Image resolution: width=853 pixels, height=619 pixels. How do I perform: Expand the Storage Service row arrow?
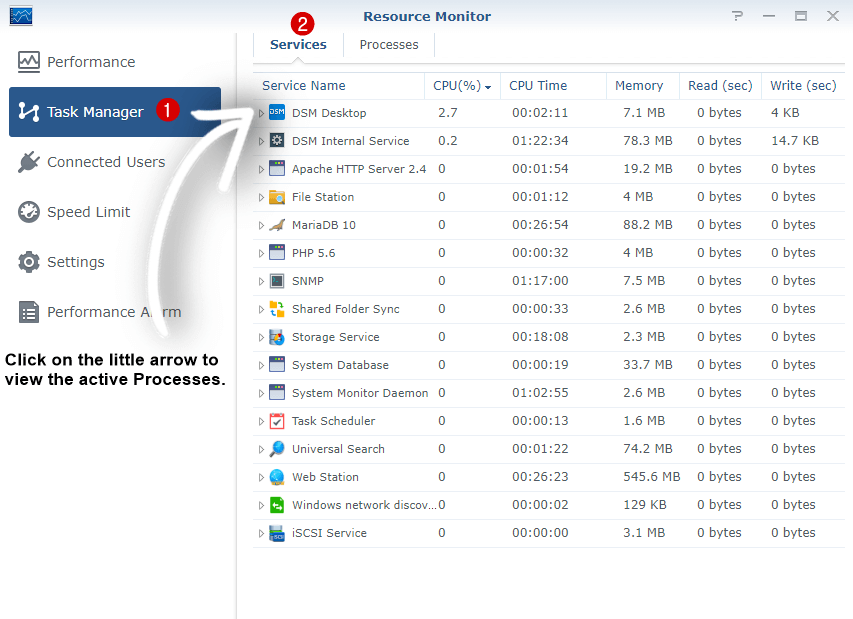coord(261,338)
